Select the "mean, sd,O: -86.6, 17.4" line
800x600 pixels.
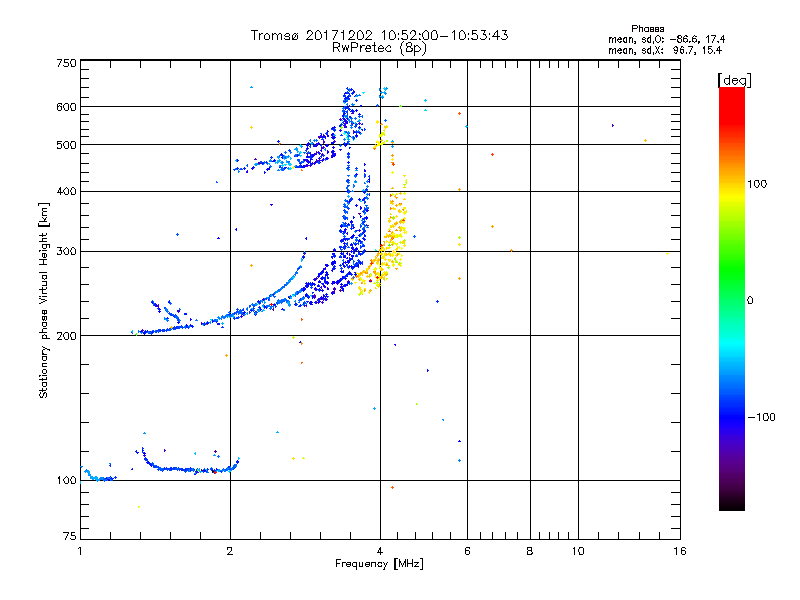(x=666, y=39)
